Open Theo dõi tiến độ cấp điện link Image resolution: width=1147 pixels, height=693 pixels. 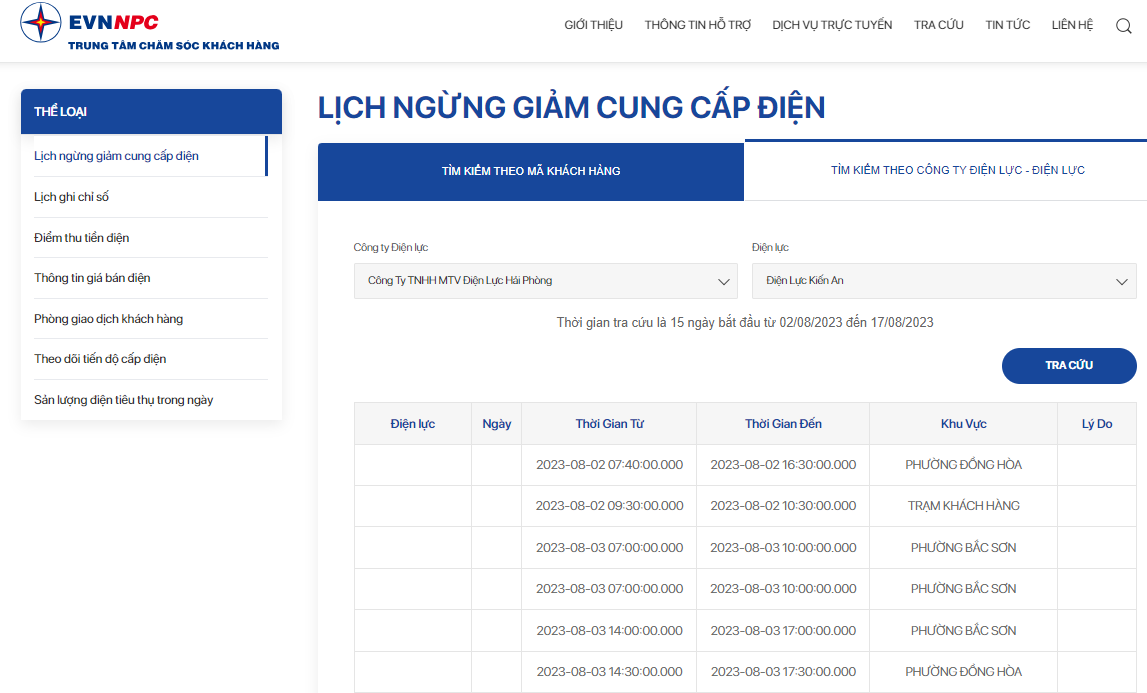click(100, 359)
